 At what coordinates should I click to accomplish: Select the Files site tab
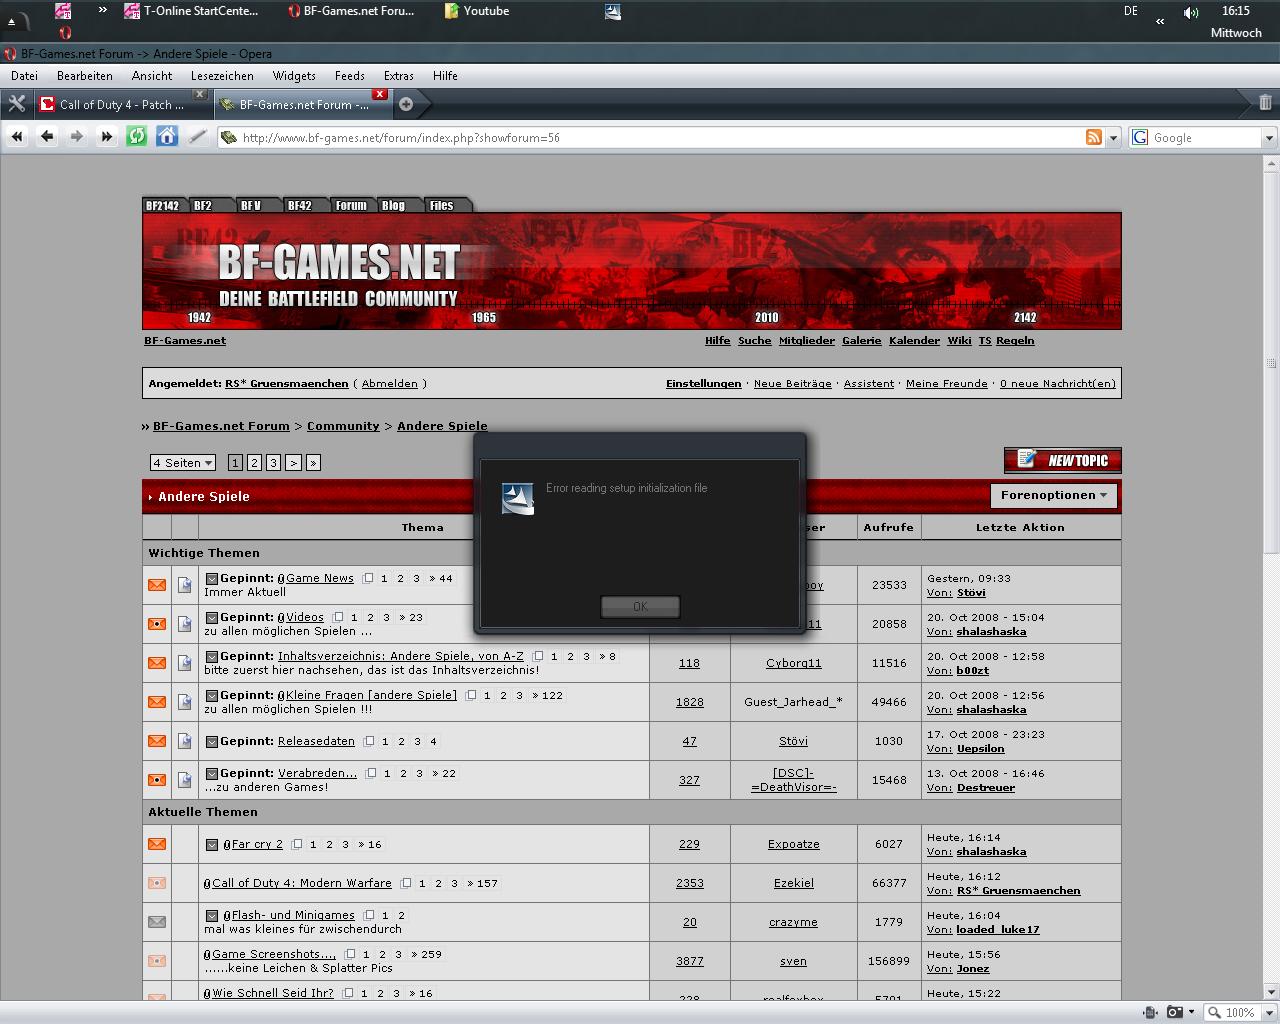pos(441,205)
